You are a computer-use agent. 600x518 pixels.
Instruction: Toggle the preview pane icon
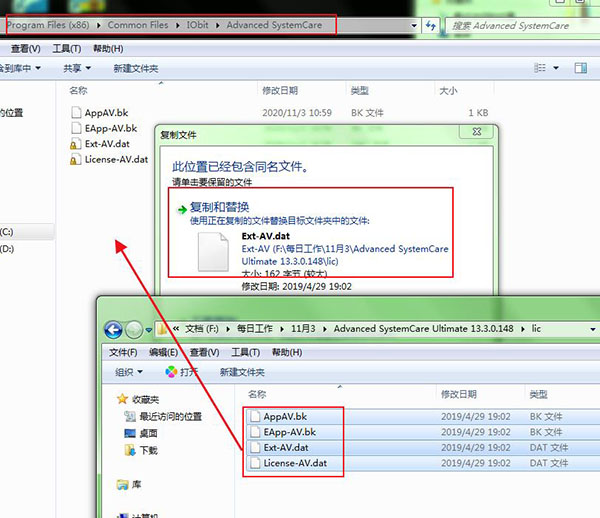click(x=580, y=68)
